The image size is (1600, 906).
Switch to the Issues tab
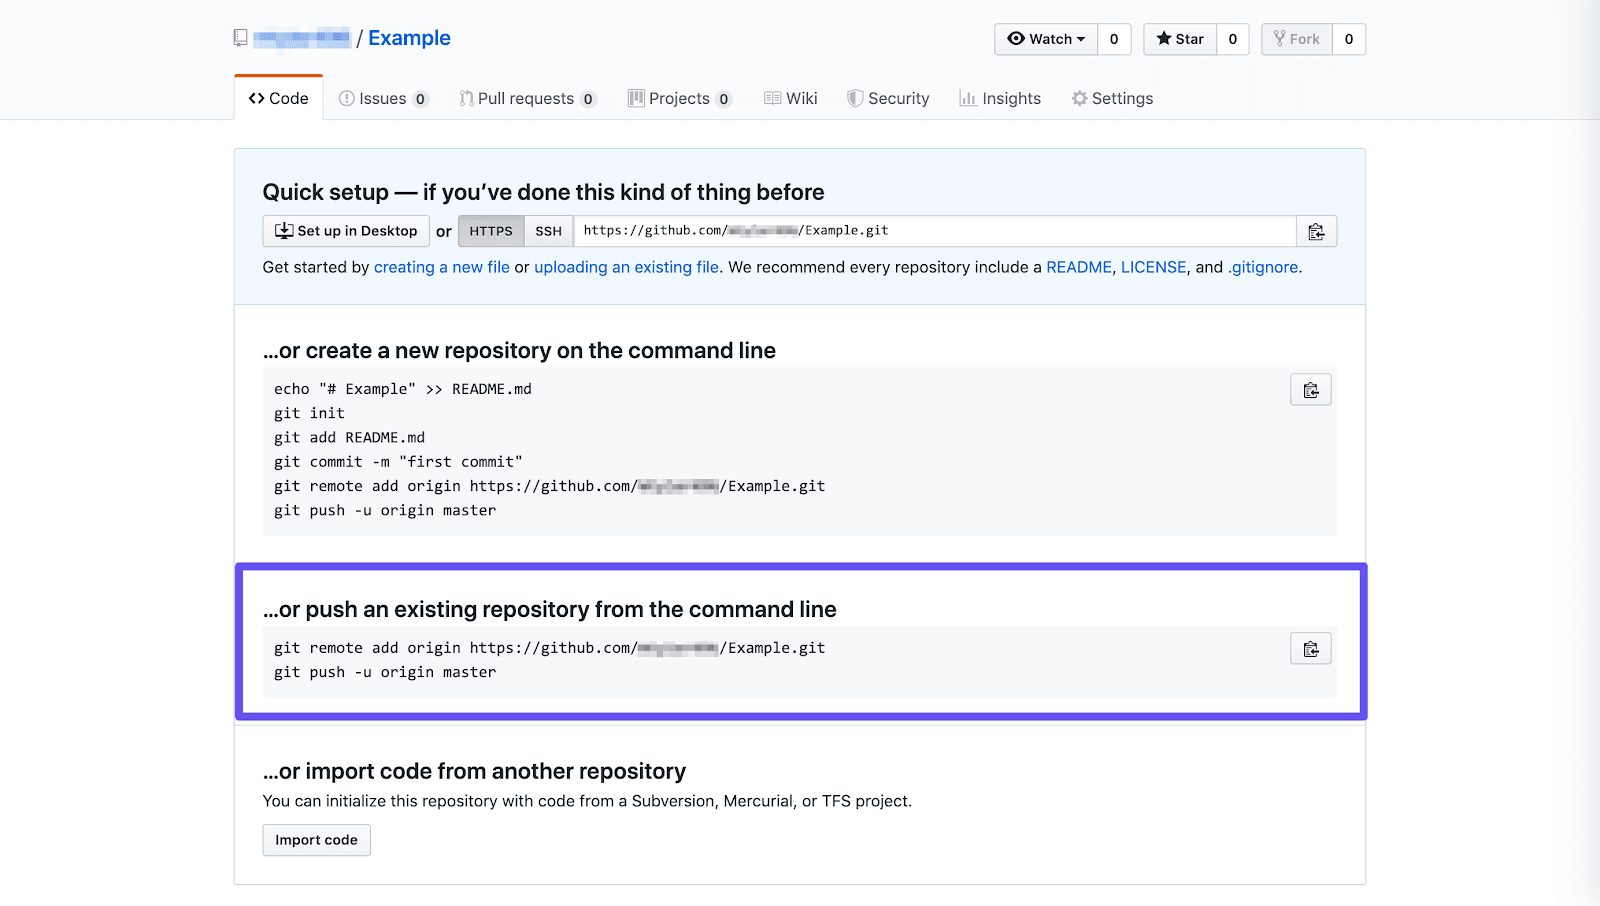(x=383, y=98)
